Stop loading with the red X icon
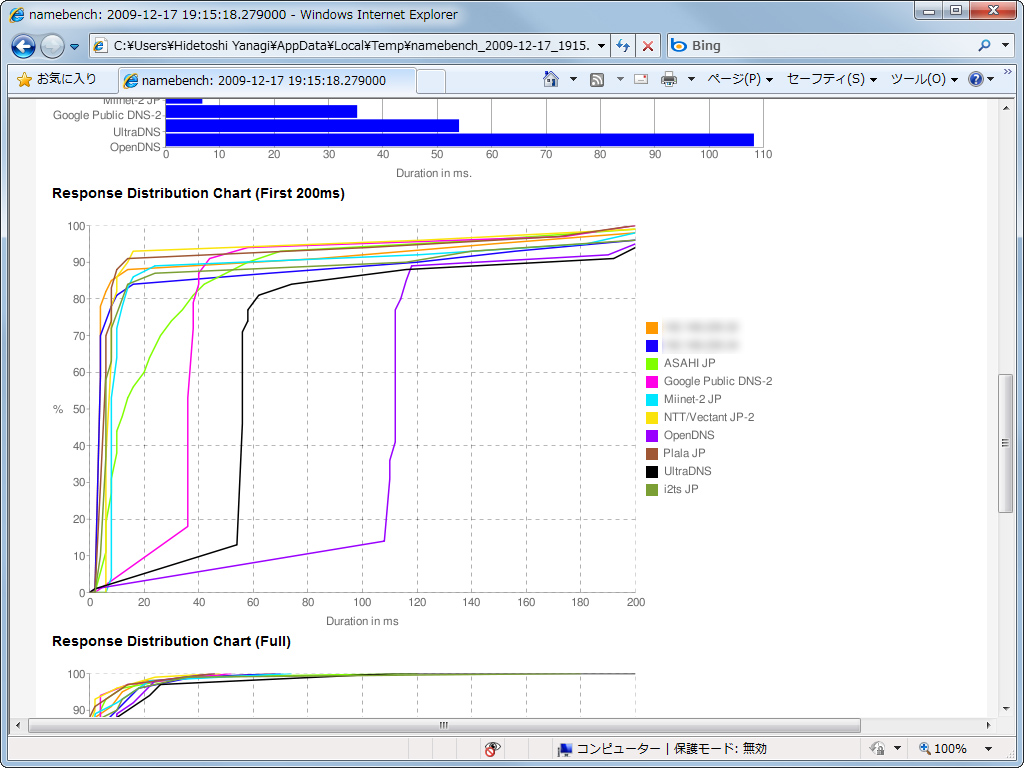Image resolution: width=1024 pixels, height=768 pixels. click(x=647, y=46)
